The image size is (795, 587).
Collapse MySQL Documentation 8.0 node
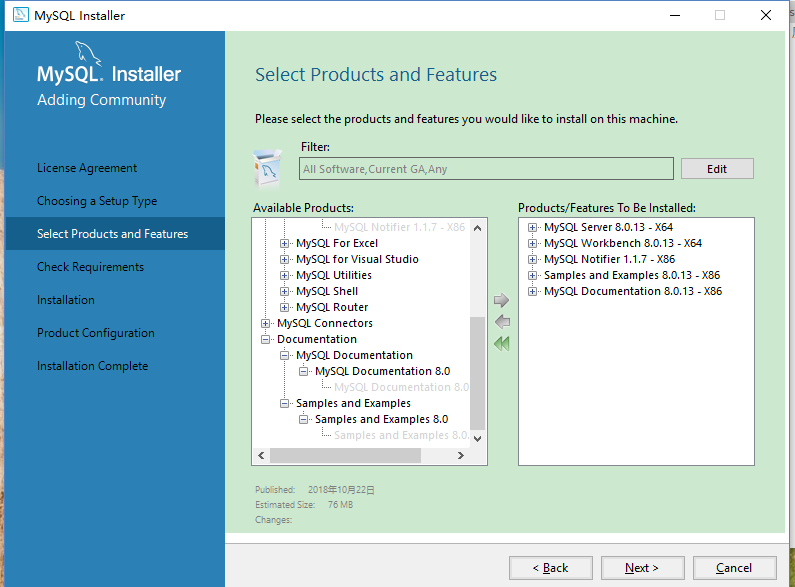pyautogui.click(x=303, y=372)
